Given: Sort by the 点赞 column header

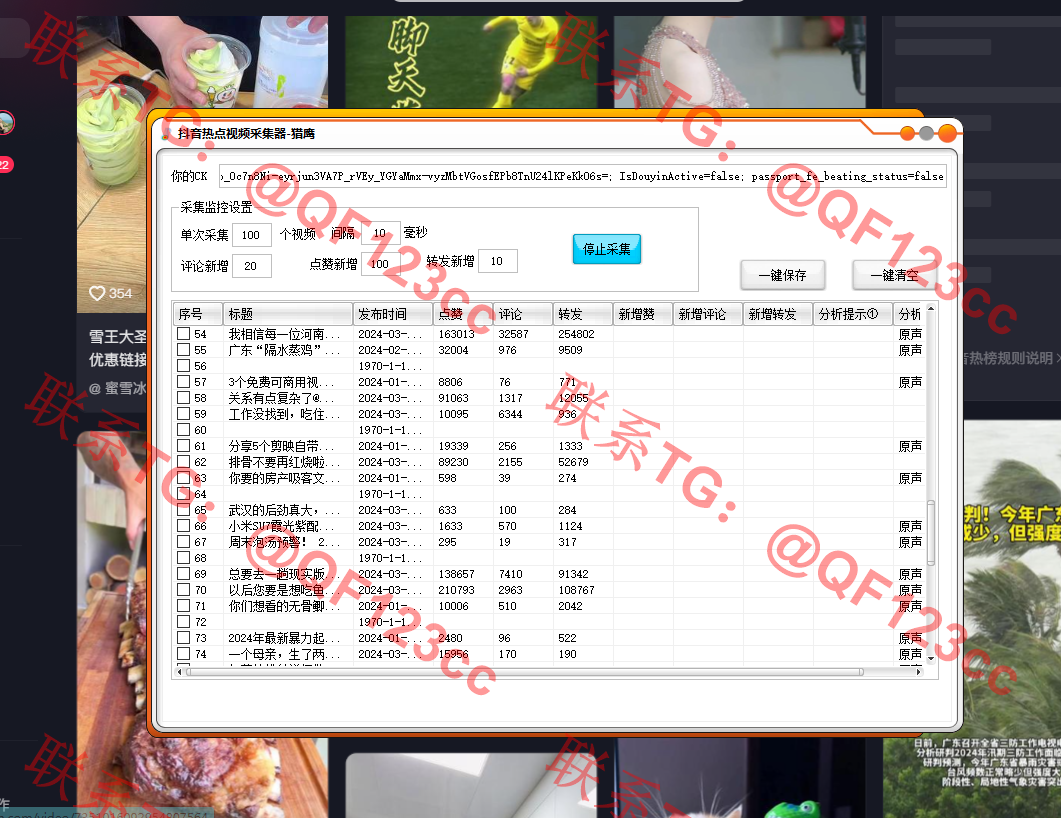Looking at the screenshot, I should (463, 314).
